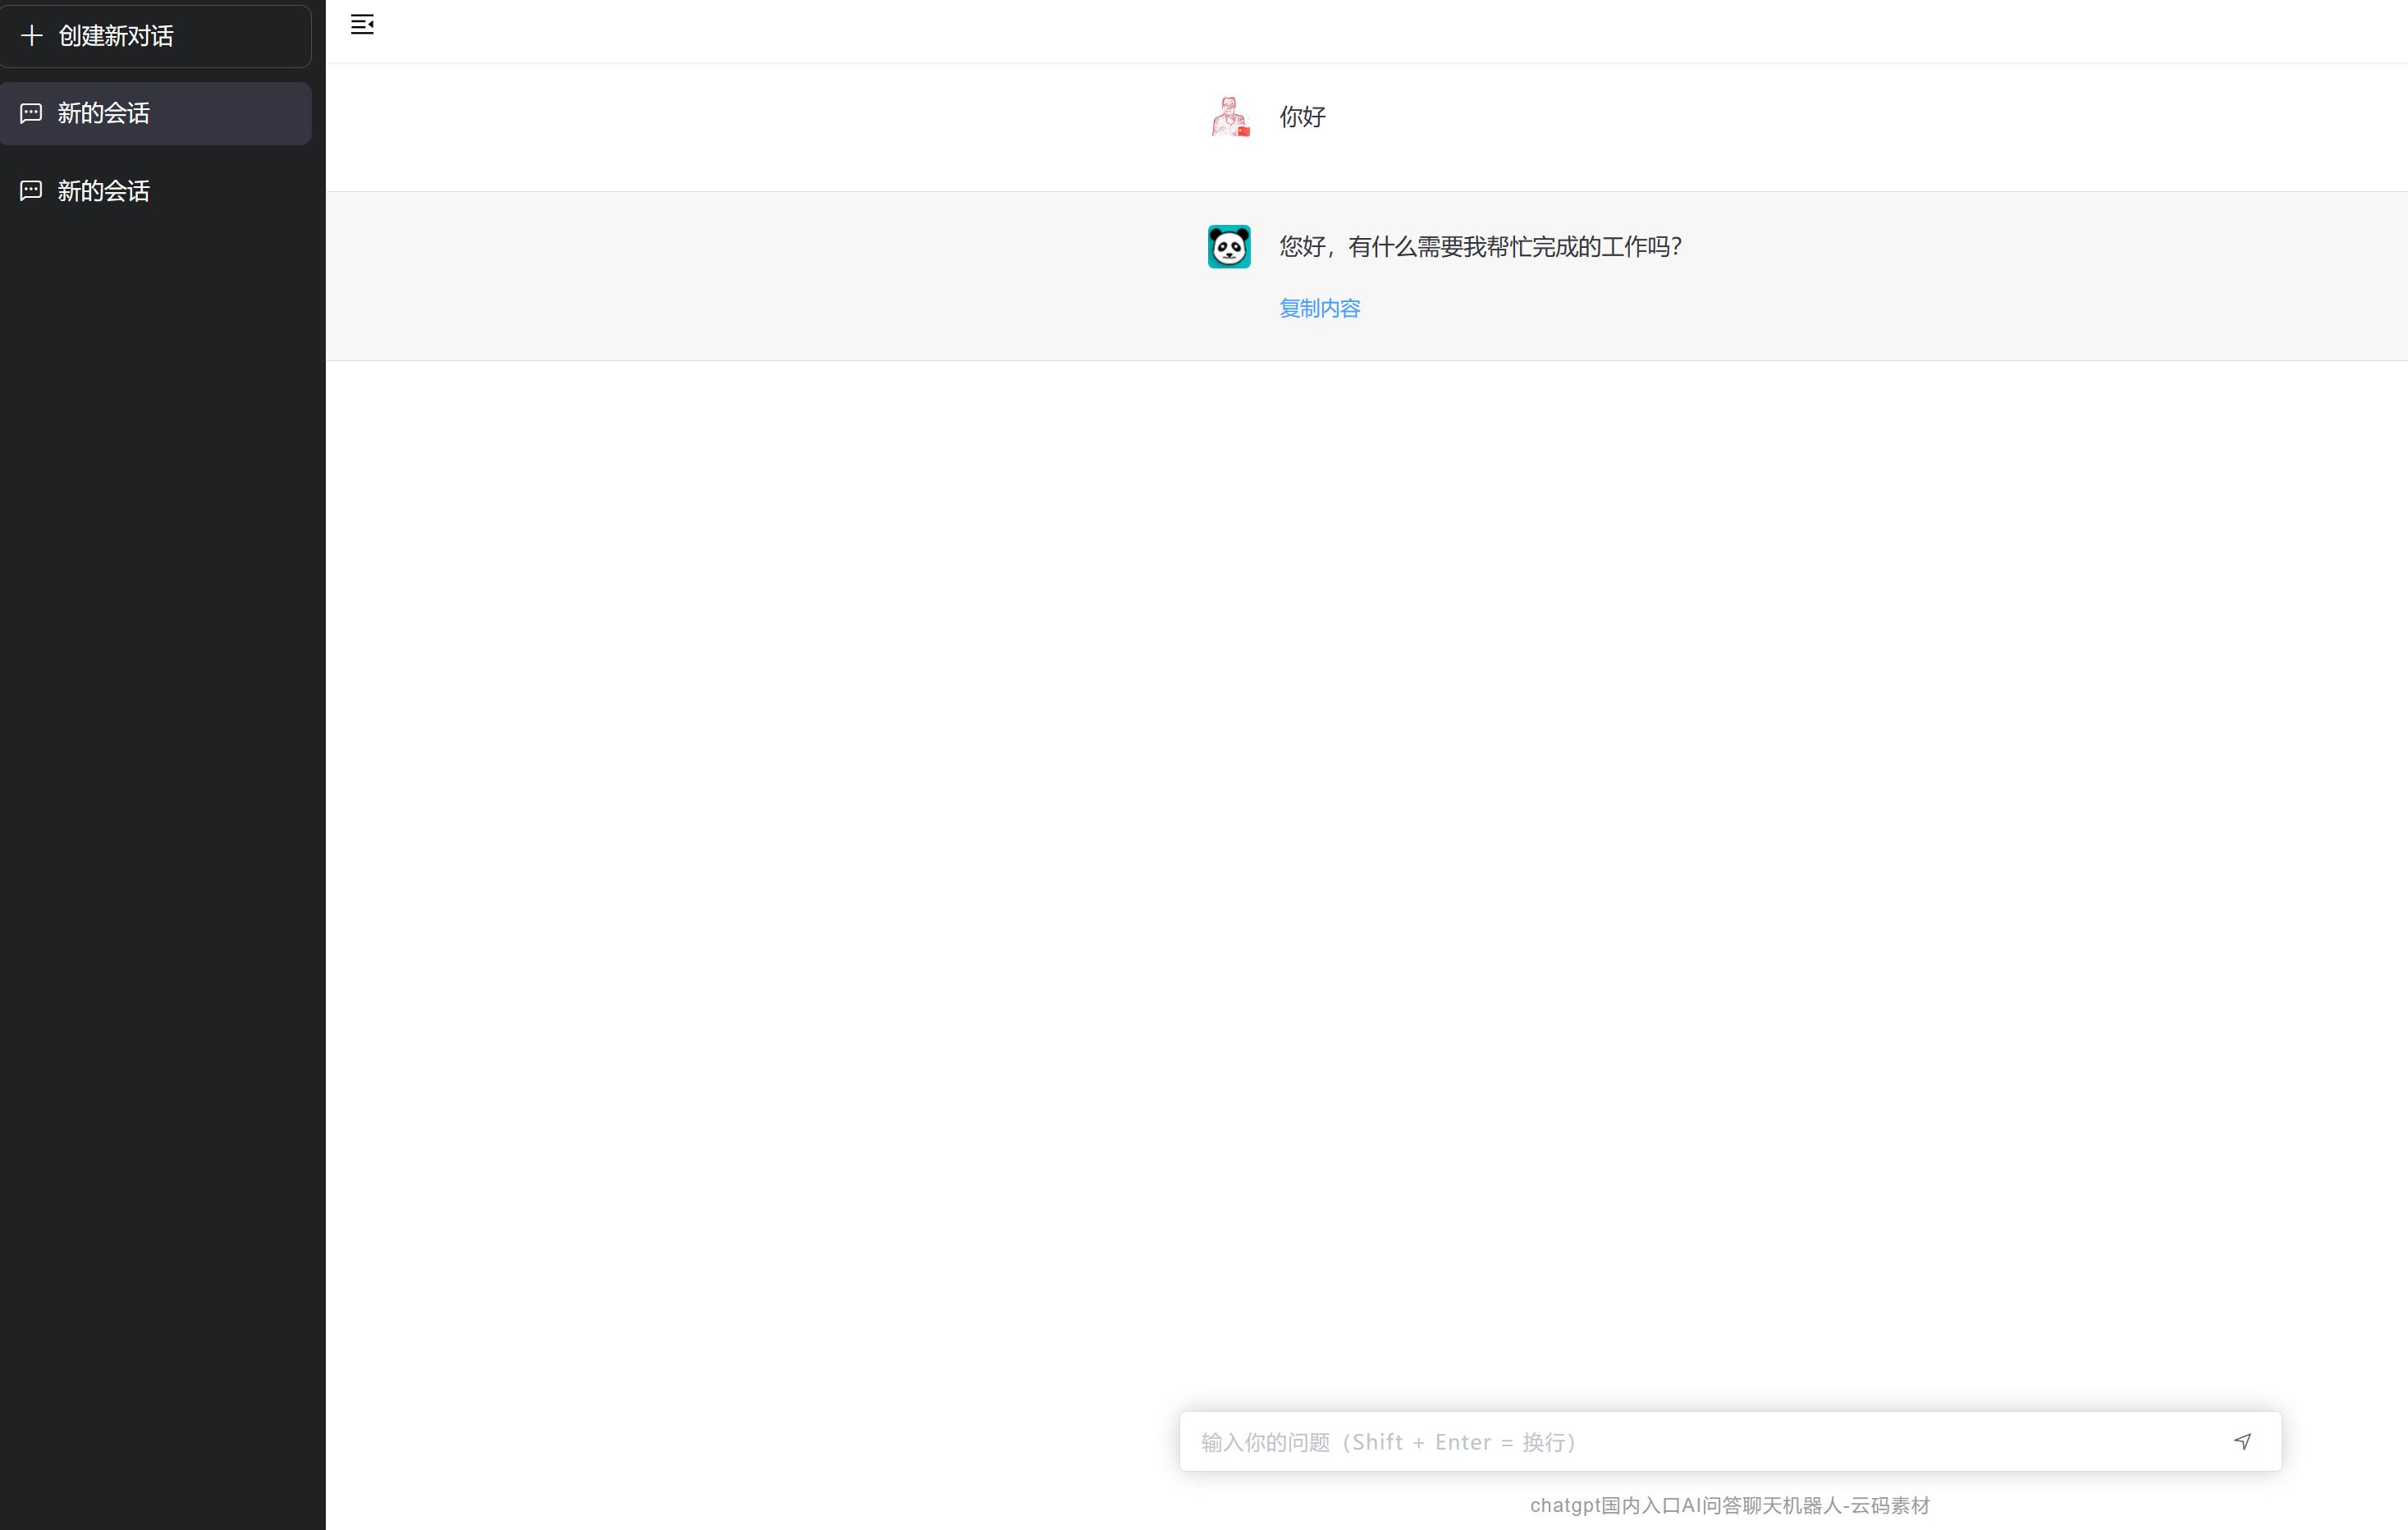Viewport: 2408px width, 1530px height.
Task: Click the footer text chatgpt国内入口AI问答聊天机器人
Action: click(1729, 1505)
